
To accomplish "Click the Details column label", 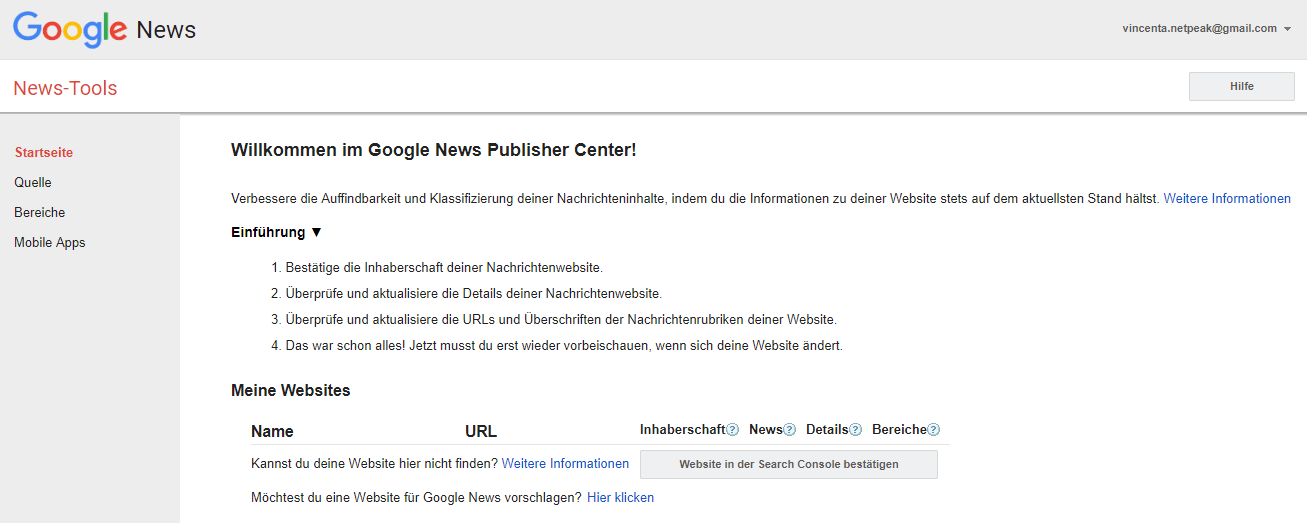I will coord(827,430).
